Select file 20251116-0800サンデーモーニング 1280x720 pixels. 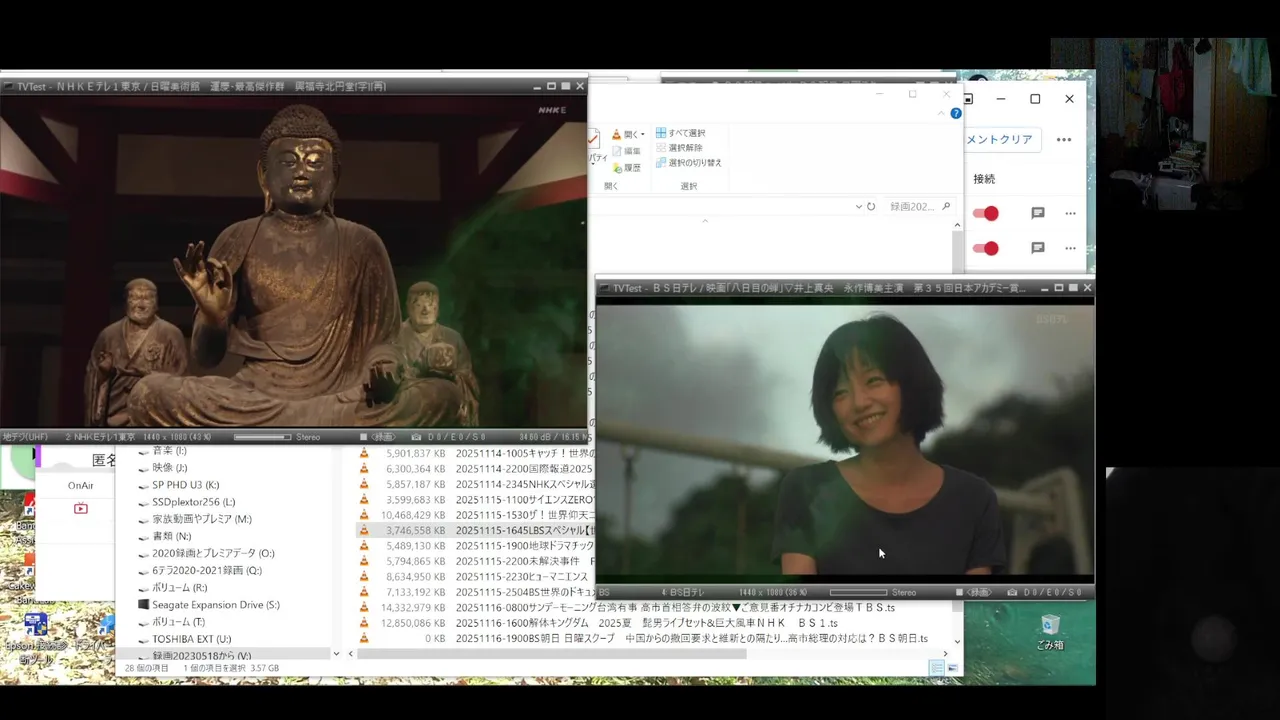(x=674, y=607)
